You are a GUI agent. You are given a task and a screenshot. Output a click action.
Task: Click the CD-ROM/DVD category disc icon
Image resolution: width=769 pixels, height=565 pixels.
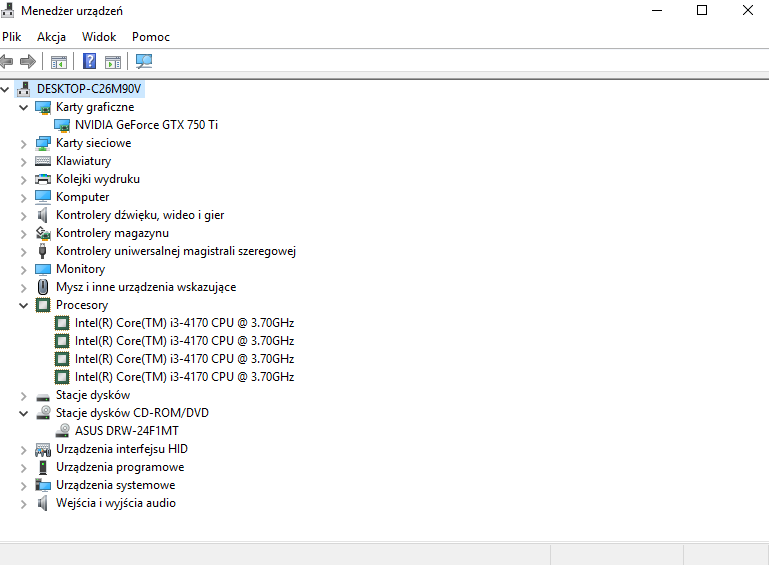coord(43,413)
